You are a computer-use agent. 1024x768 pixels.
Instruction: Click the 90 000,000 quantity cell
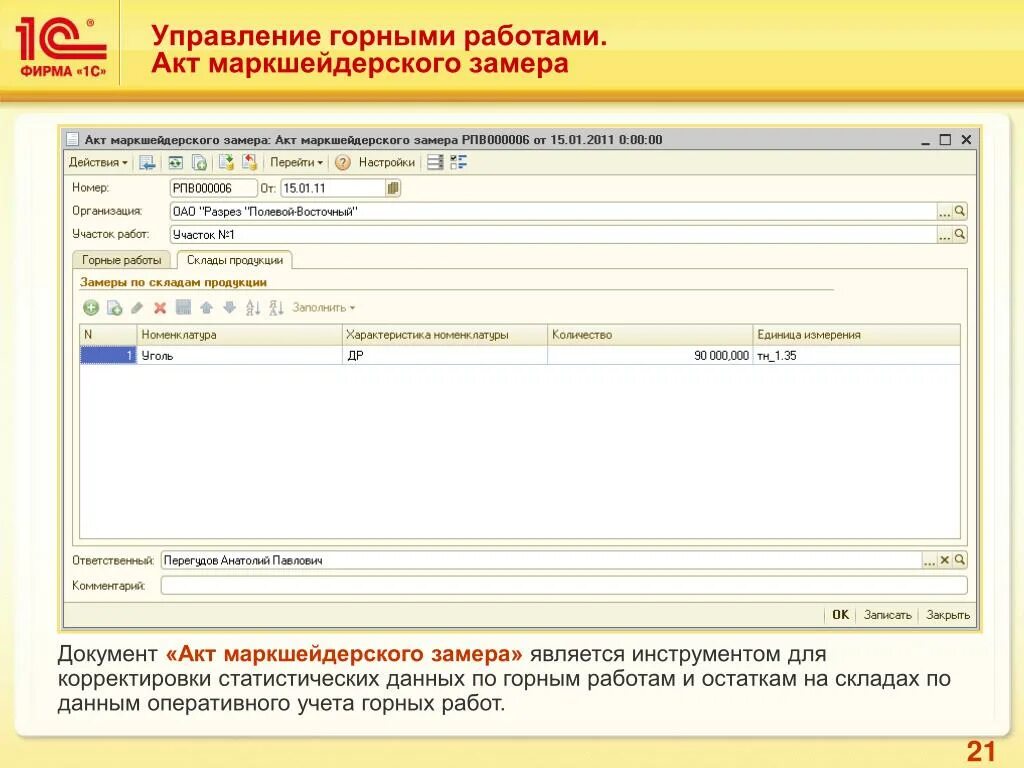click(x=650, y=355)
